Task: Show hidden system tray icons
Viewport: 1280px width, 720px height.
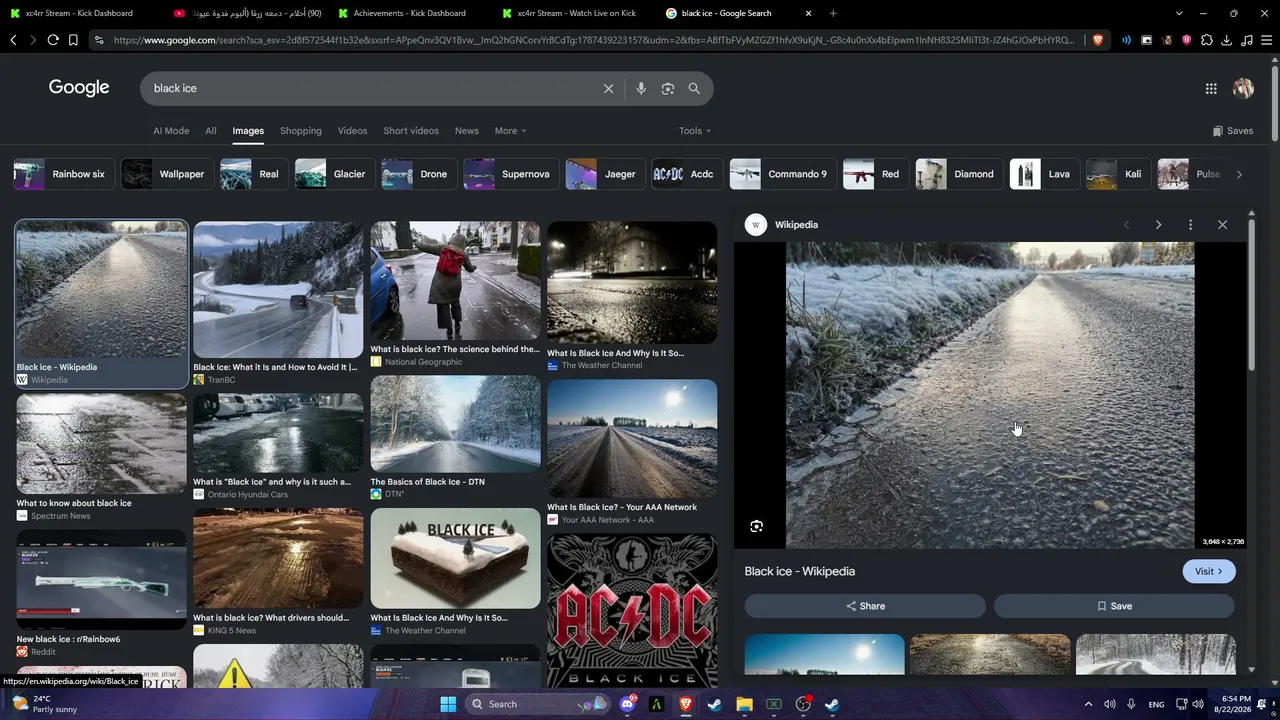Action: pyautogui.click(x=1089, y=704)
